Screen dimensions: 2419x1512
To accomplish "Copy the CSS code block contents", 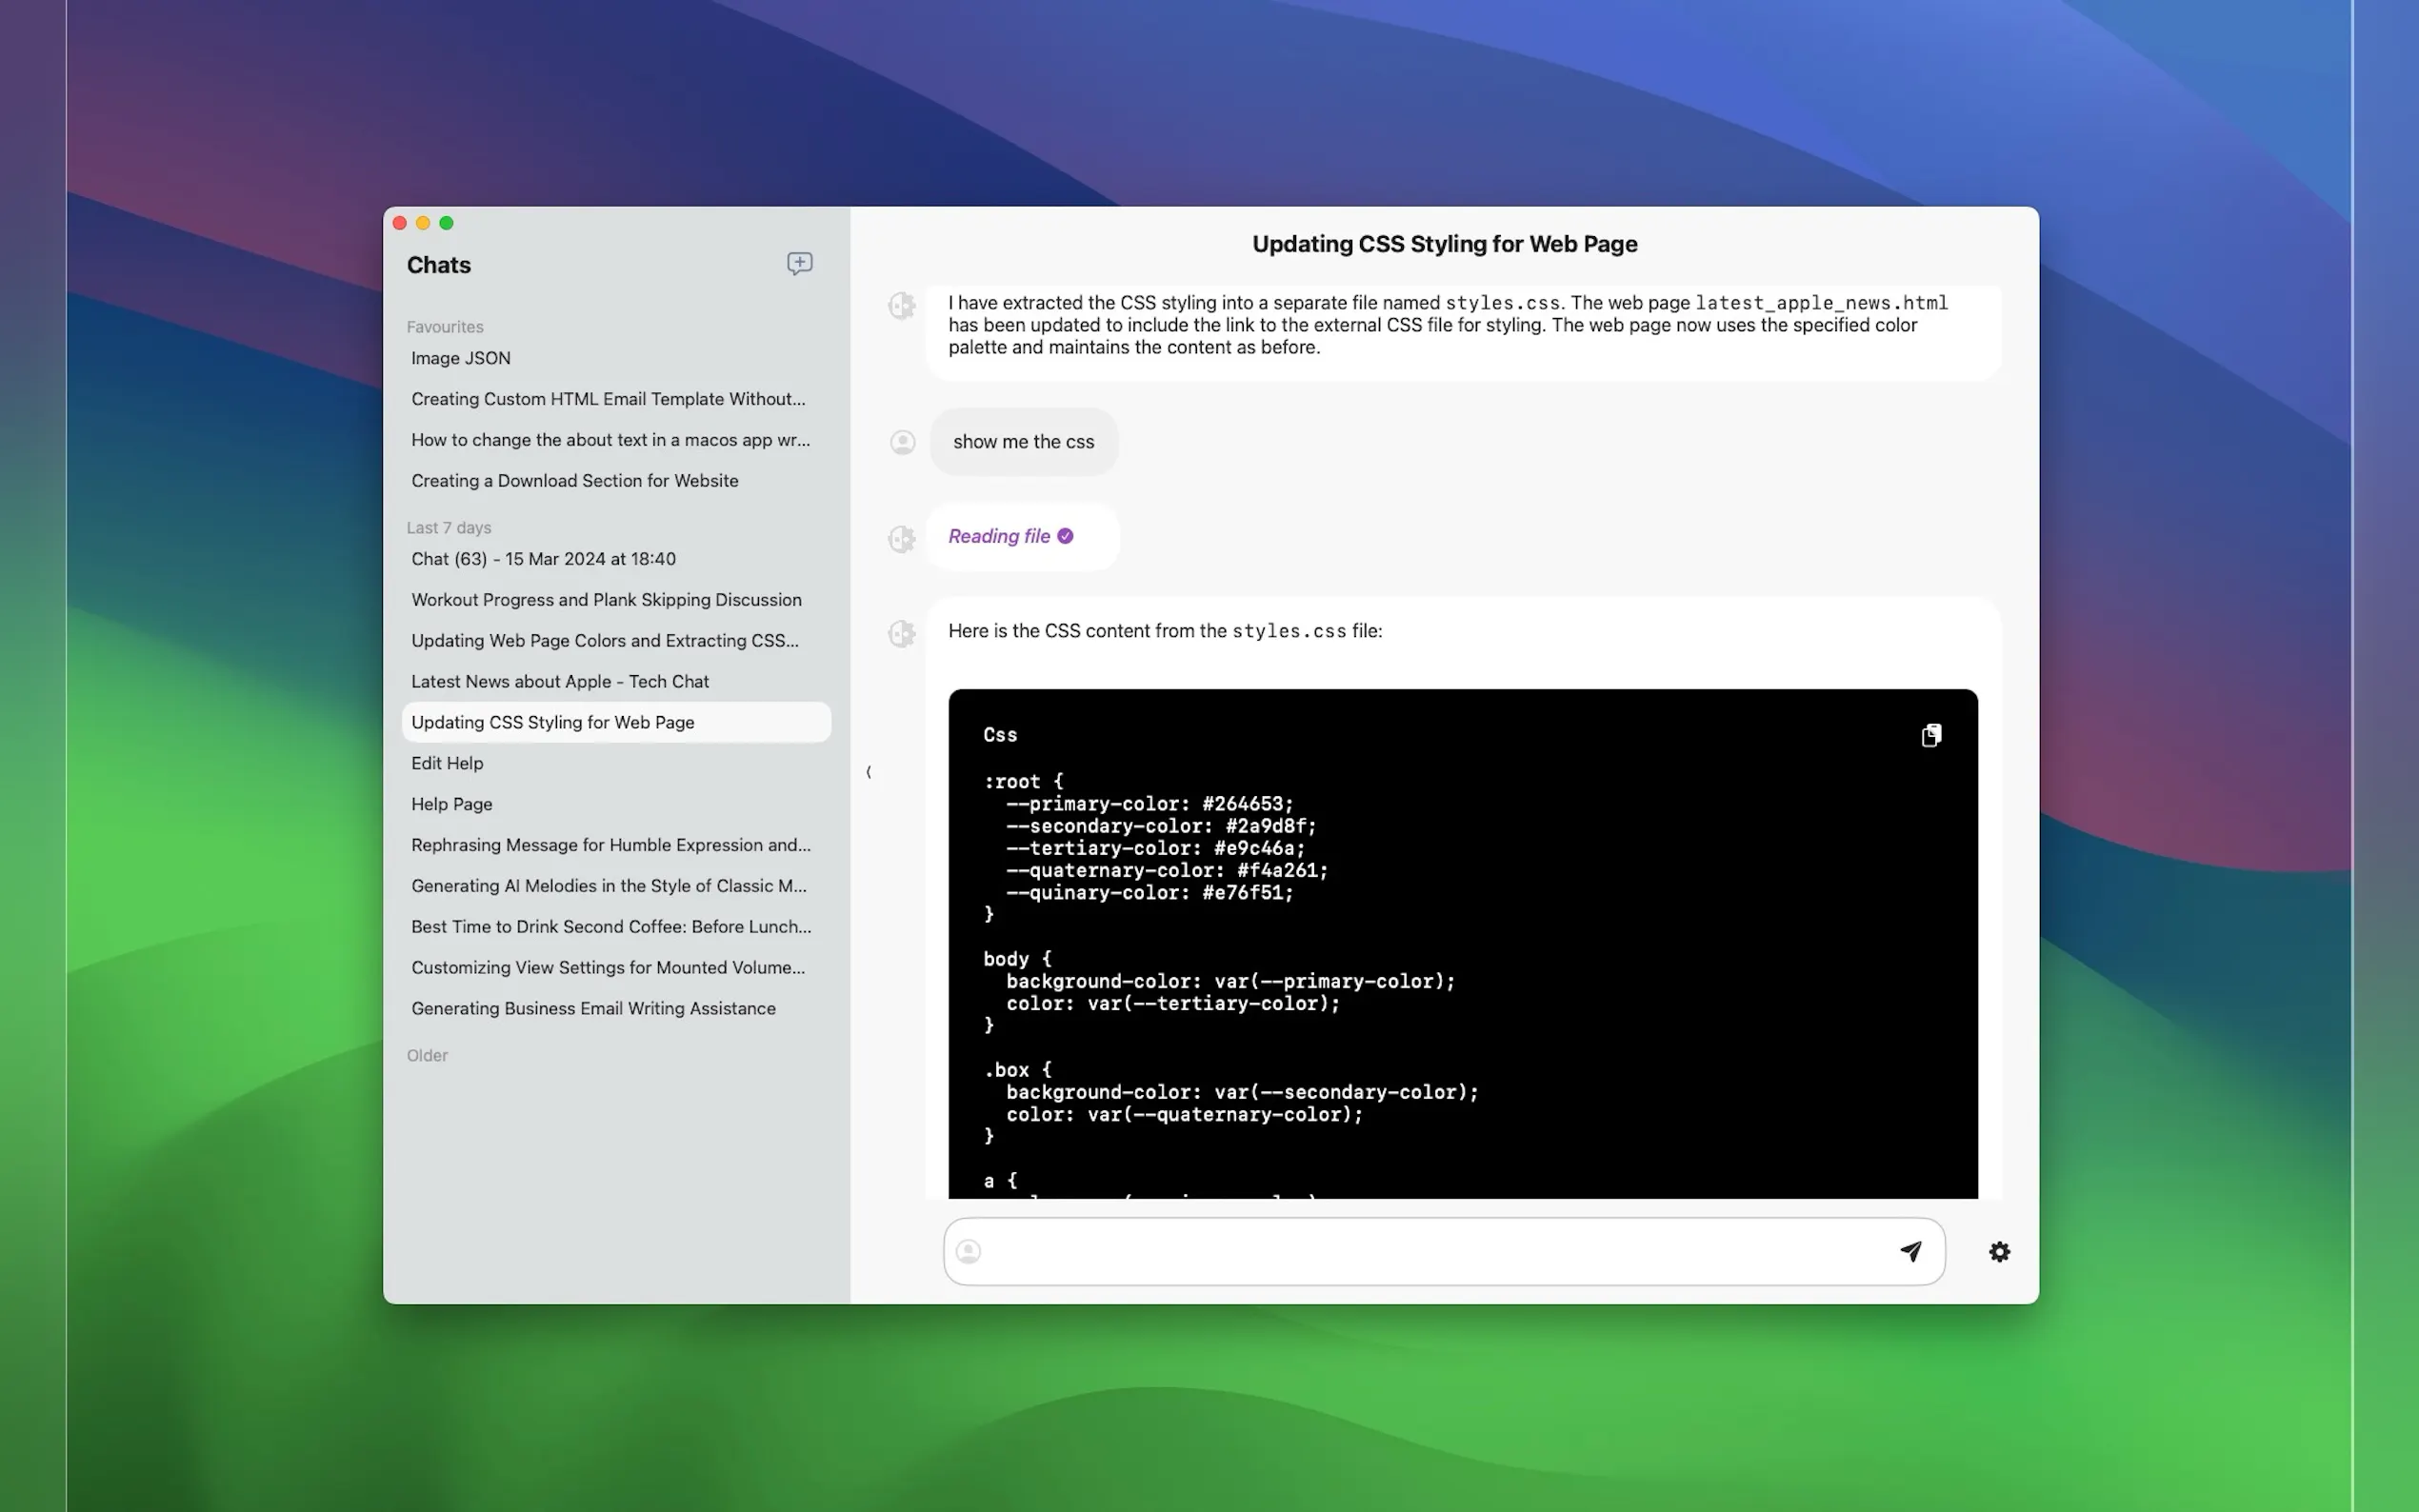I will tap(1930, 736).
